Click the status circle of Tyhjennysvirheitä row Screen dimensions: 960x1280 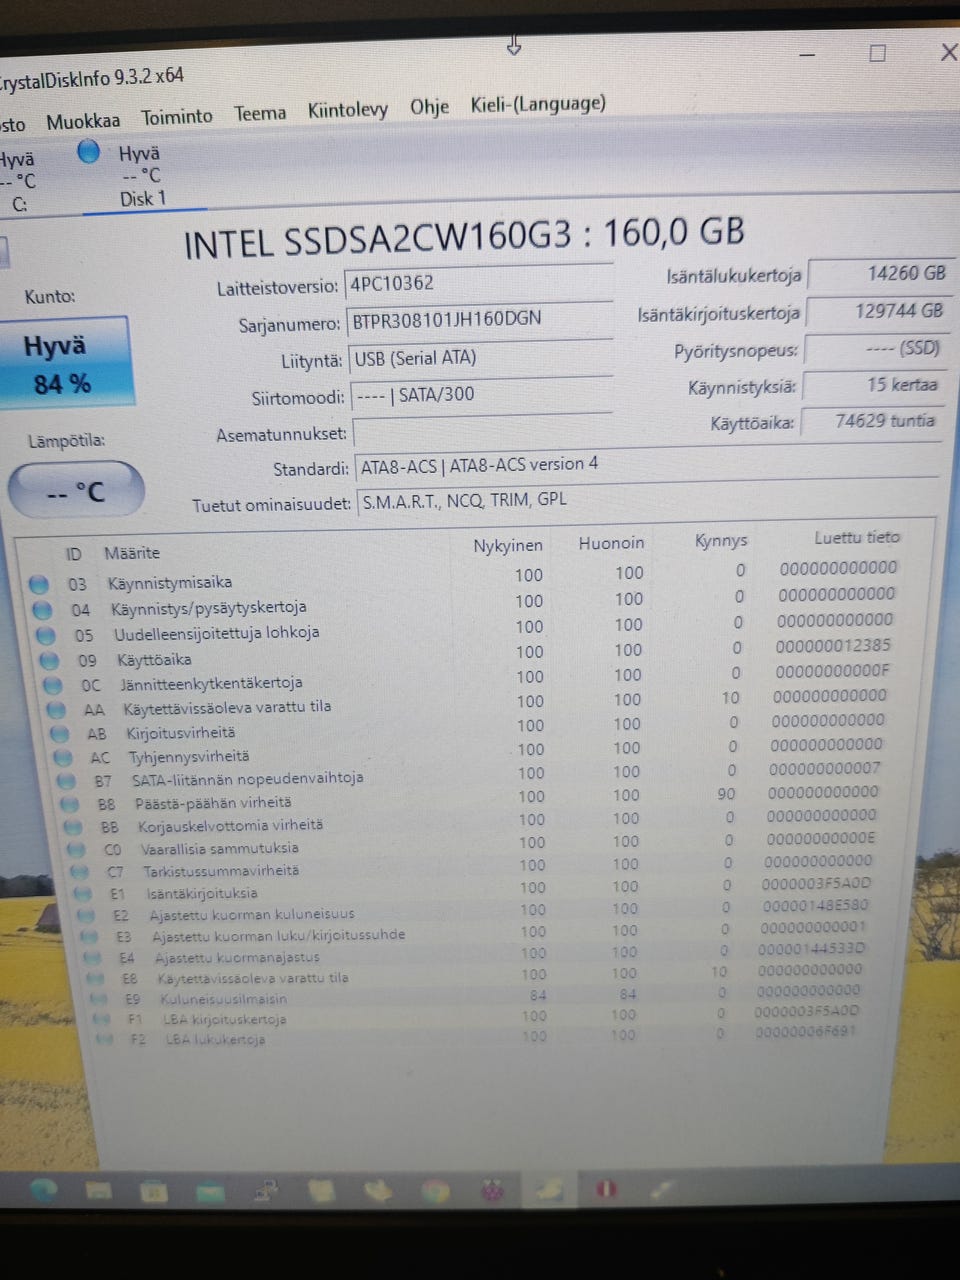(64, 758)
